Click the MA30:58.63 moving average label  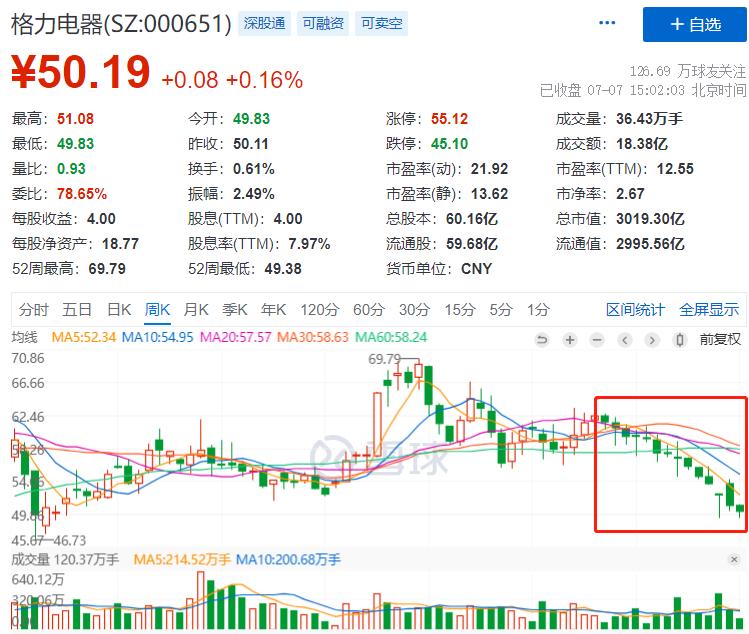pos(313,337)
